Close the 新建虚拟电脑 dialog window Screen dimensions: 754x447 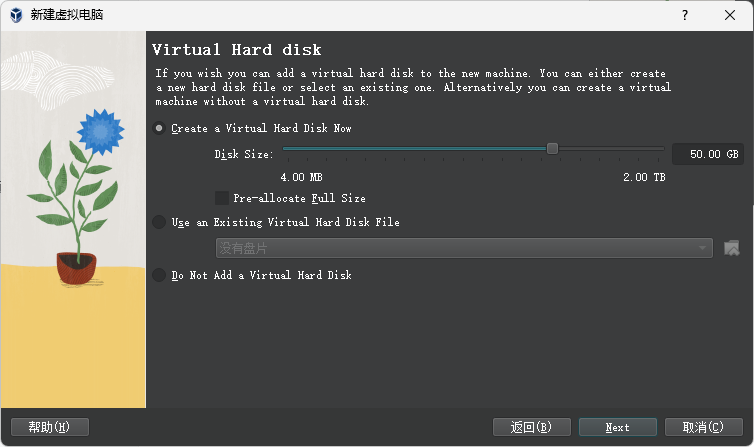[x=731, y=15]
